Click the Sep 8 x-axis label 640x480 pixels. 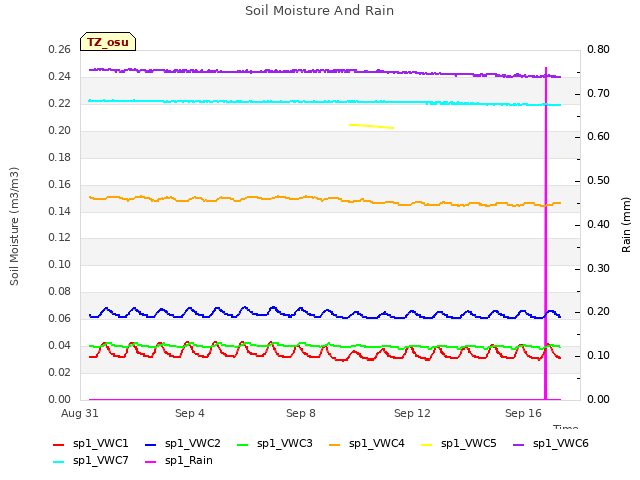tap(301, 413)
